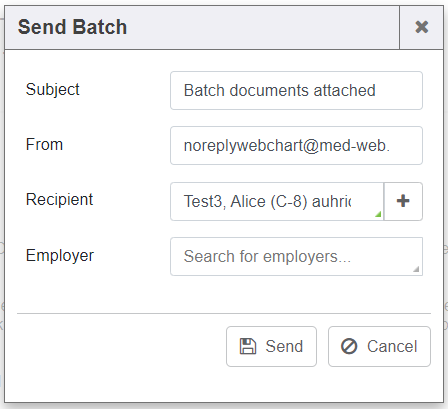
Task: Click the floppy disk icon on the Send button
Action: 248,346
